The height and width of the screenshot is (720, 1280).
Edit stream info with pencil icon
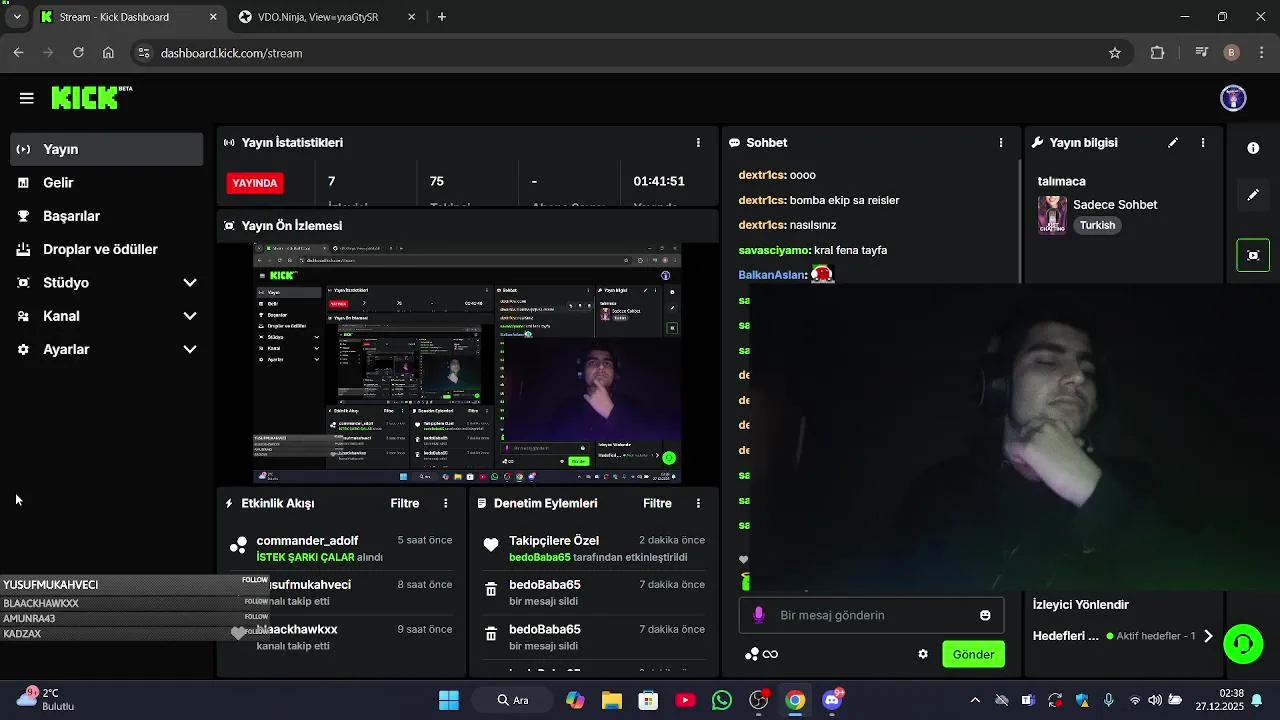[x=1173, y=143]
